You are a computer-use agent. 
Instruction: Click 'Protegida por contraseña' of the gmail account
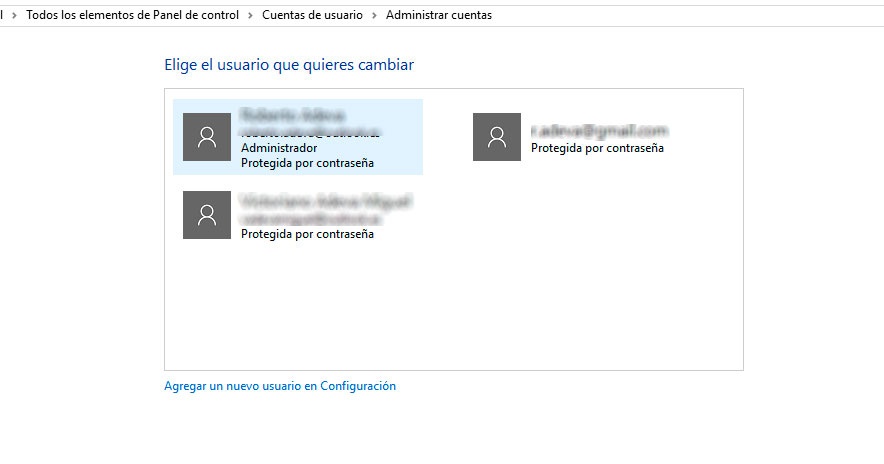pyautogui.click(x=597, y=148)
